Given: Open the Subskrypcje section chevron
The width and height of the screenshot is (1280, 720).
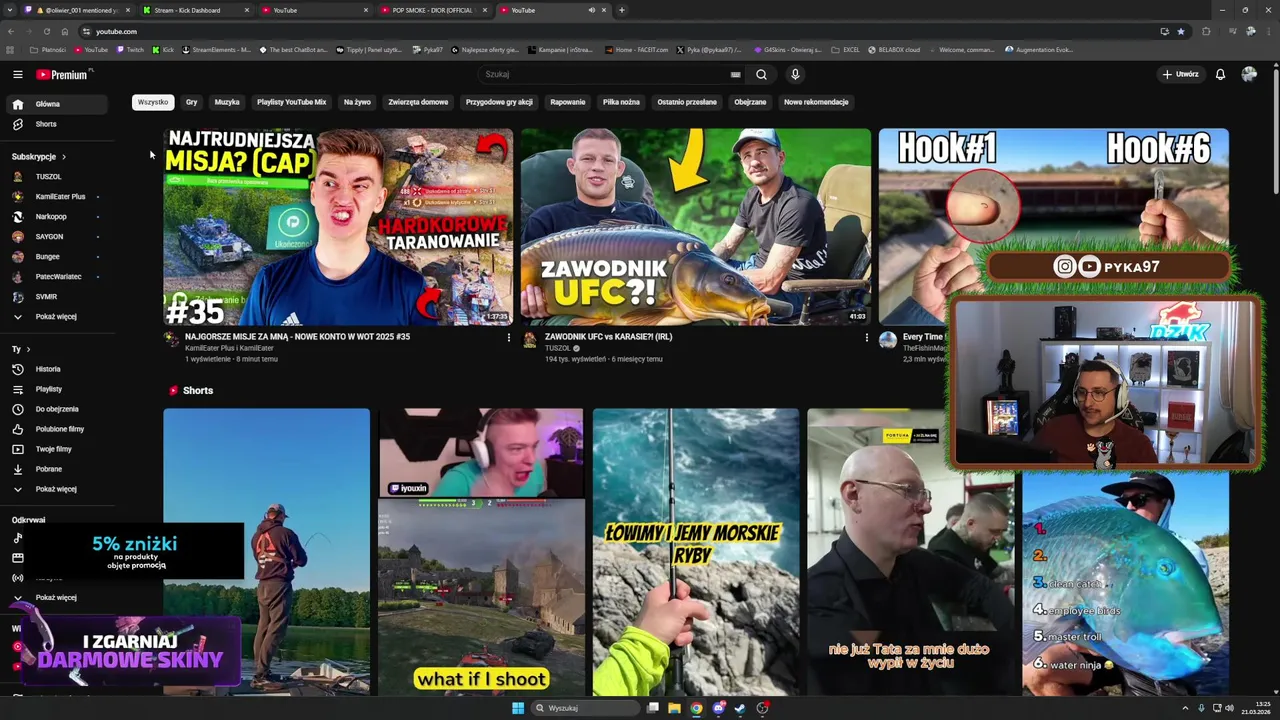Looking at the screenshot, I should [63, 157].
